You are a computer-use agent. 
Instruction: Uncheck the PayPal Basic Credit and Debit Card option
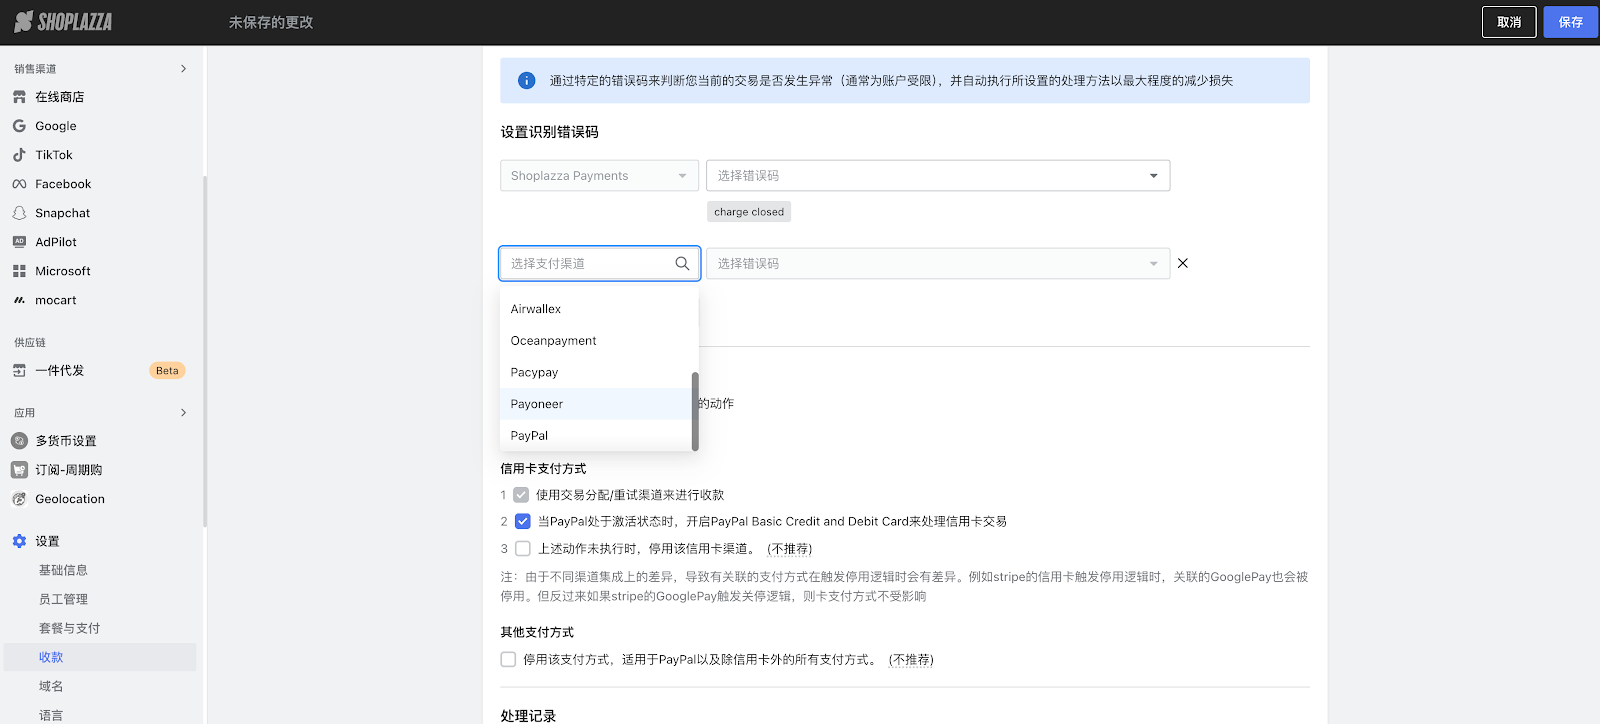tap(522, 521)
